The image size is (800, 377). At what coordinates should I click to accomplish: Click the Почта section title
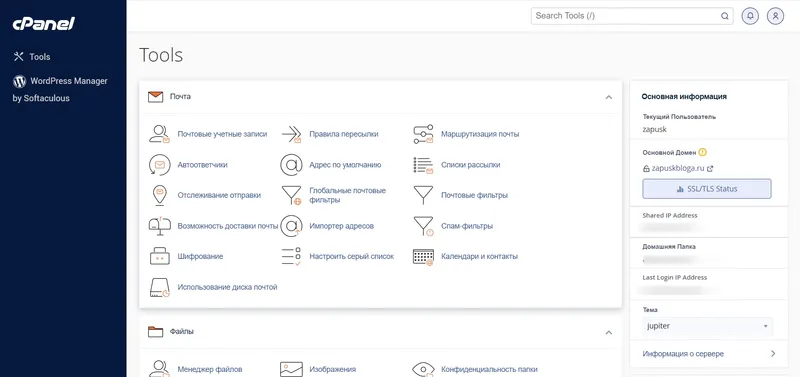(180, 96)
